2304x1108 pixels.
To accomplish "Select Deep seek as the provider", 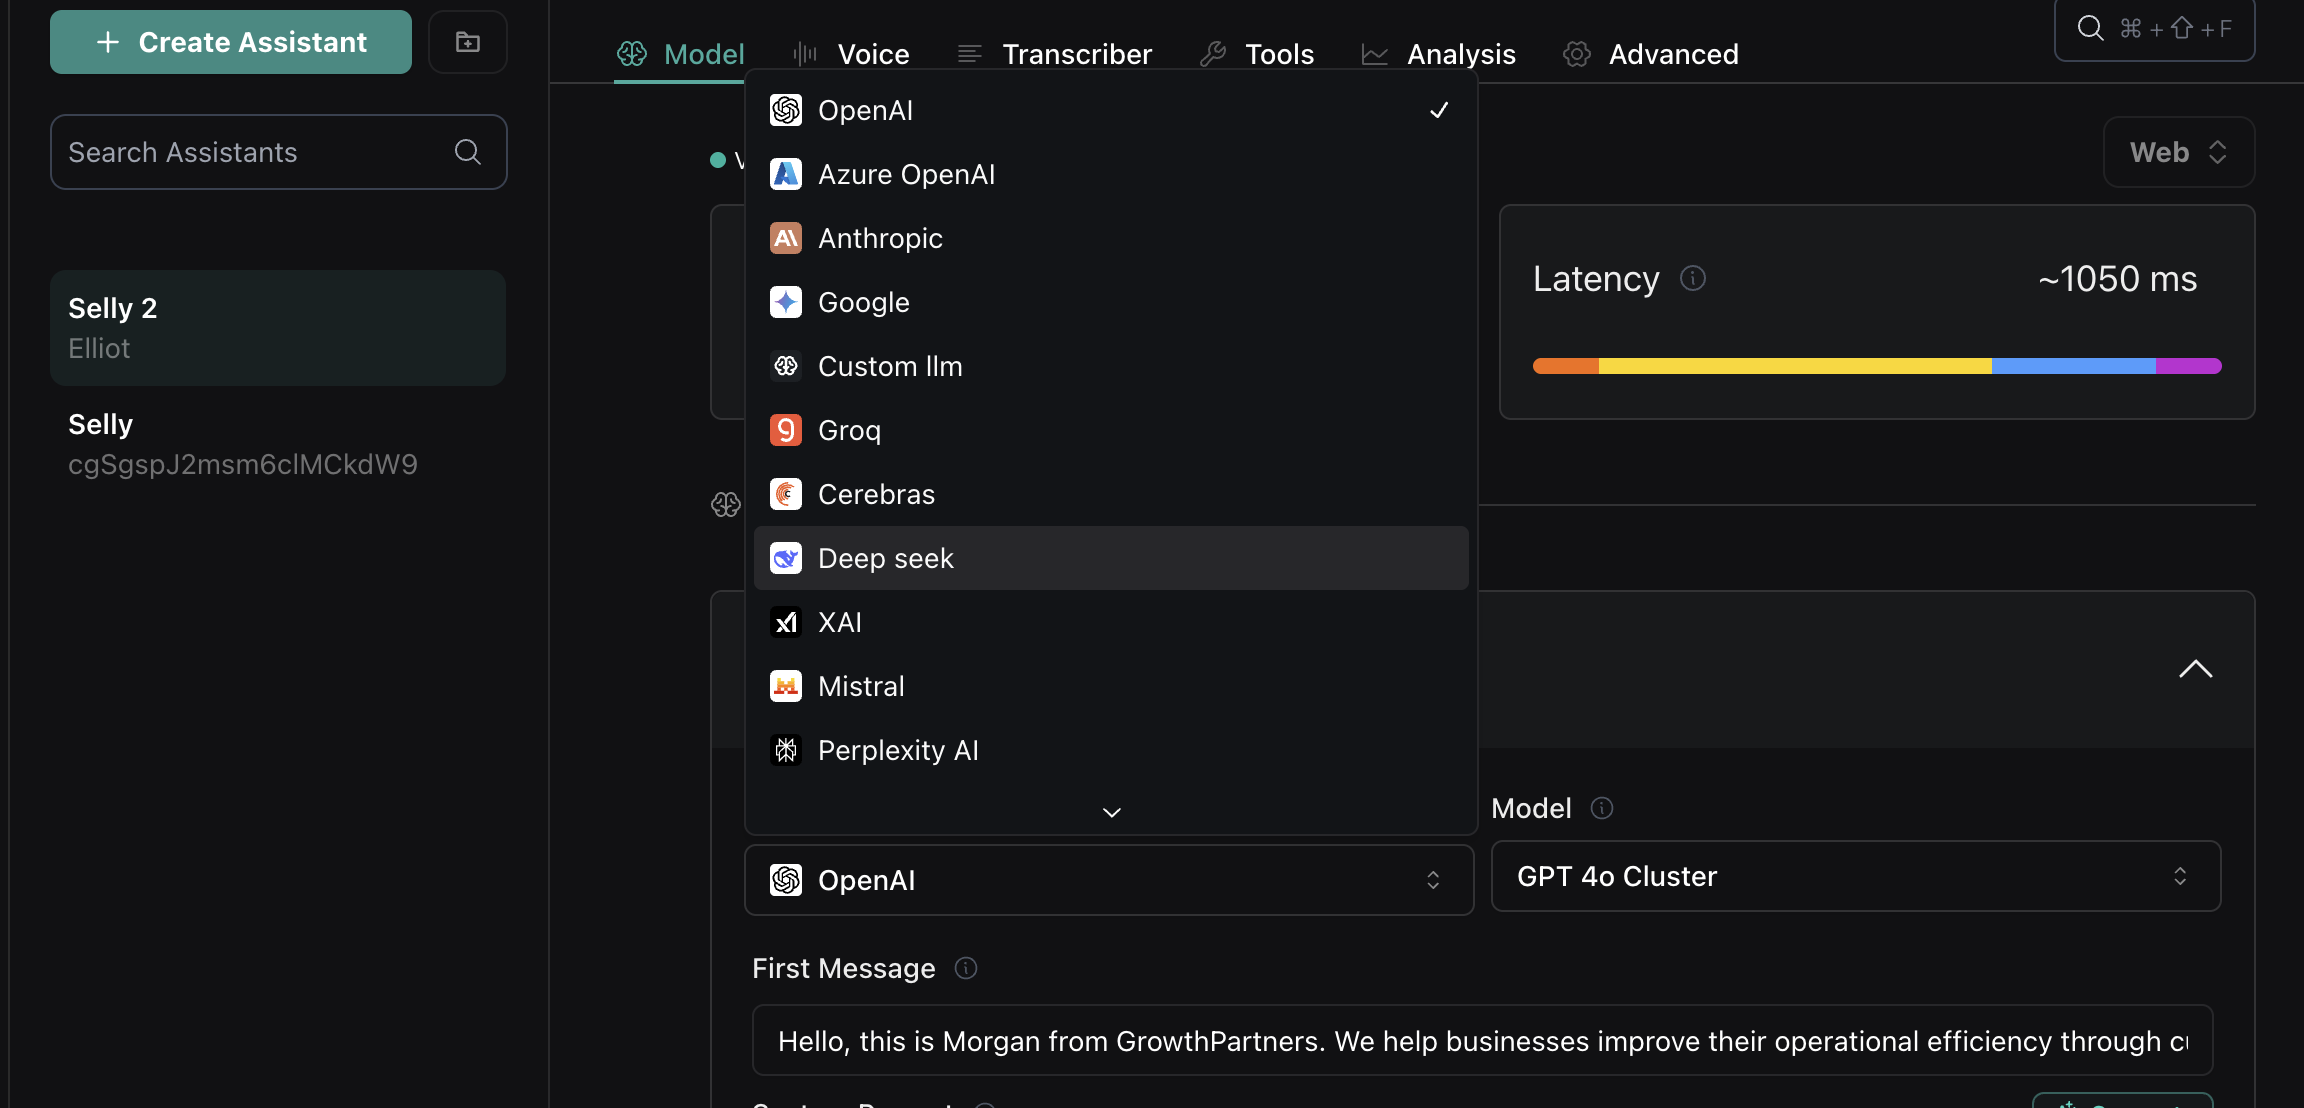I will click(886, 557).
